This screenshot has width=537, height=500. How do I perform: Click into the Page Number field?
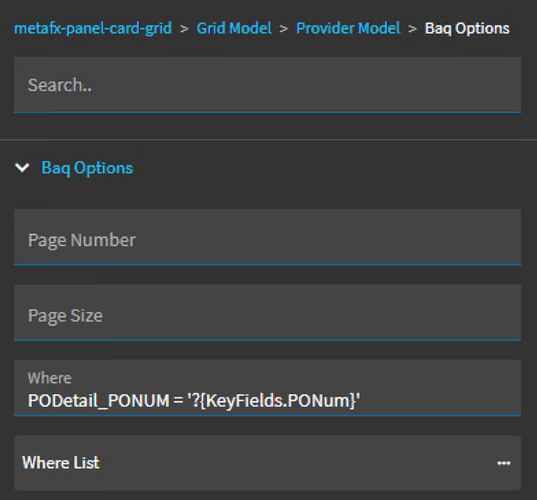coord(267,237)
